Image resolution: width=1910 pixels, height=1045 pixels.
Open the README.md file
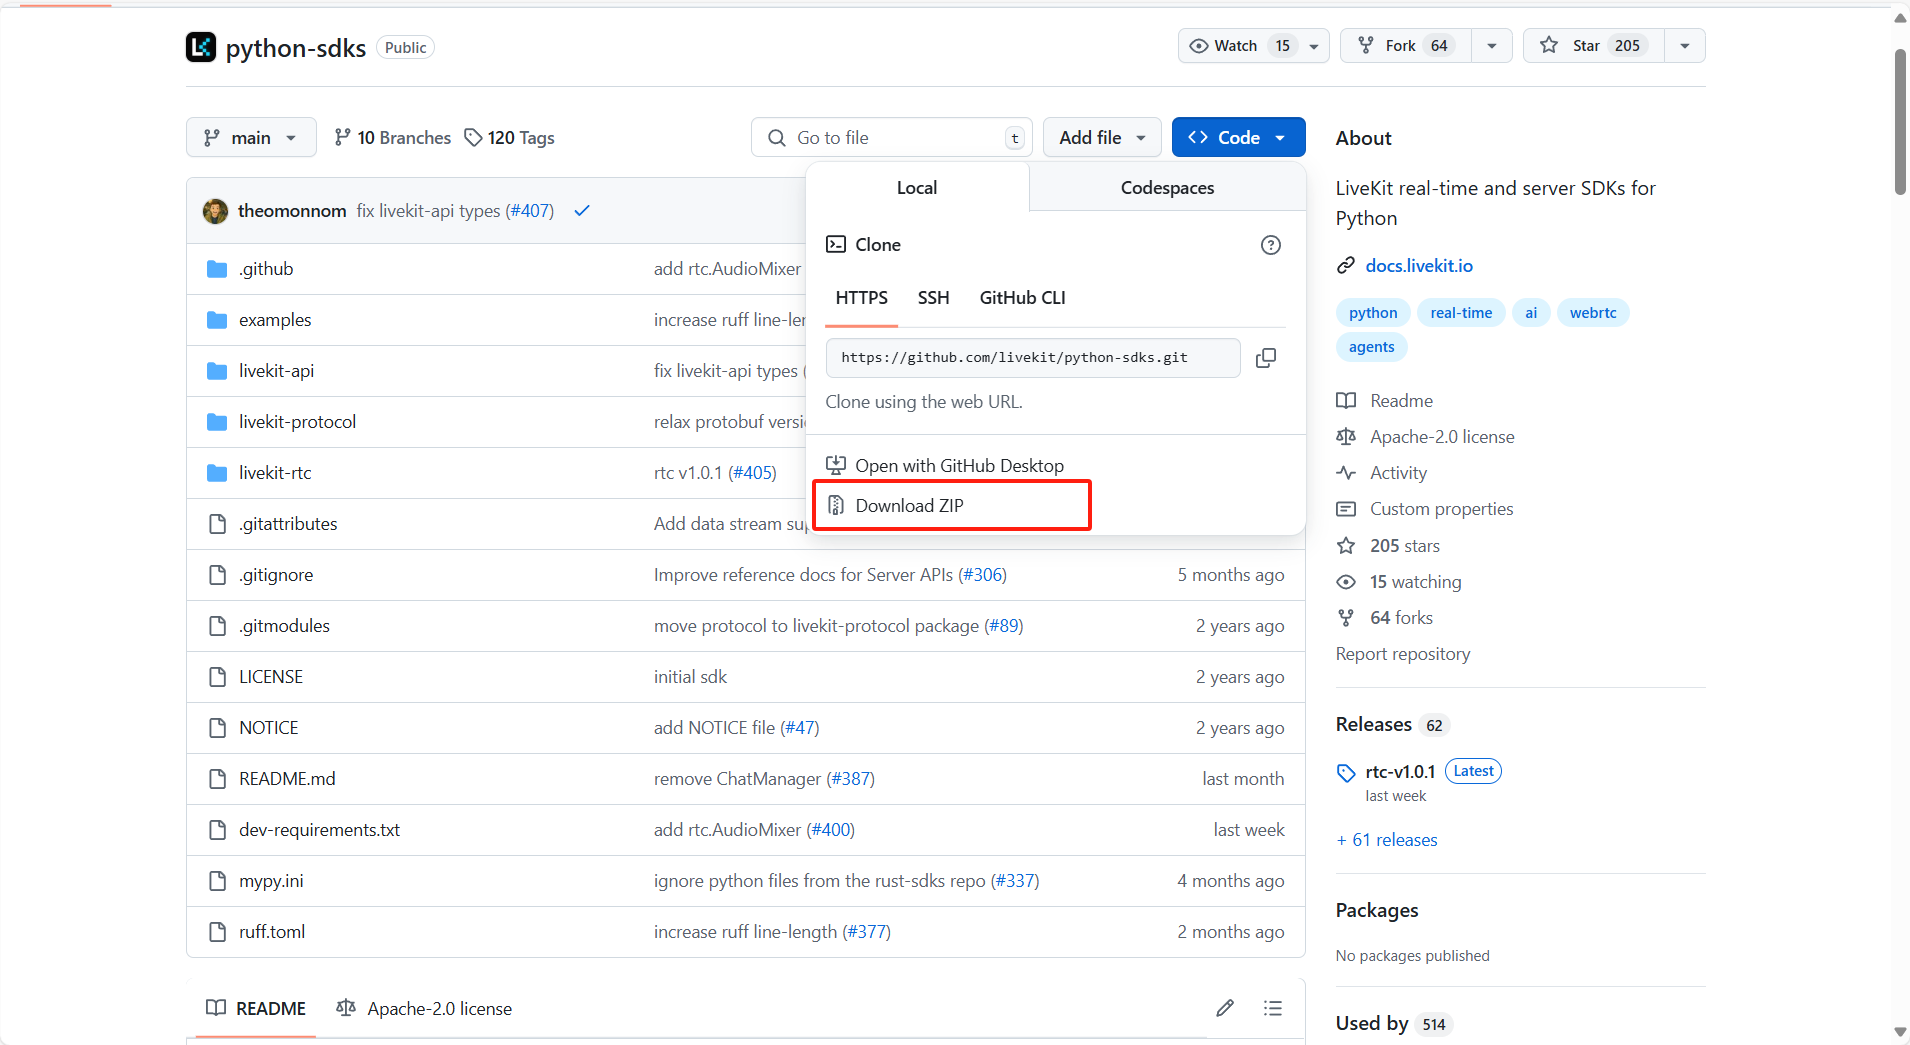click(x=287, y=779)
